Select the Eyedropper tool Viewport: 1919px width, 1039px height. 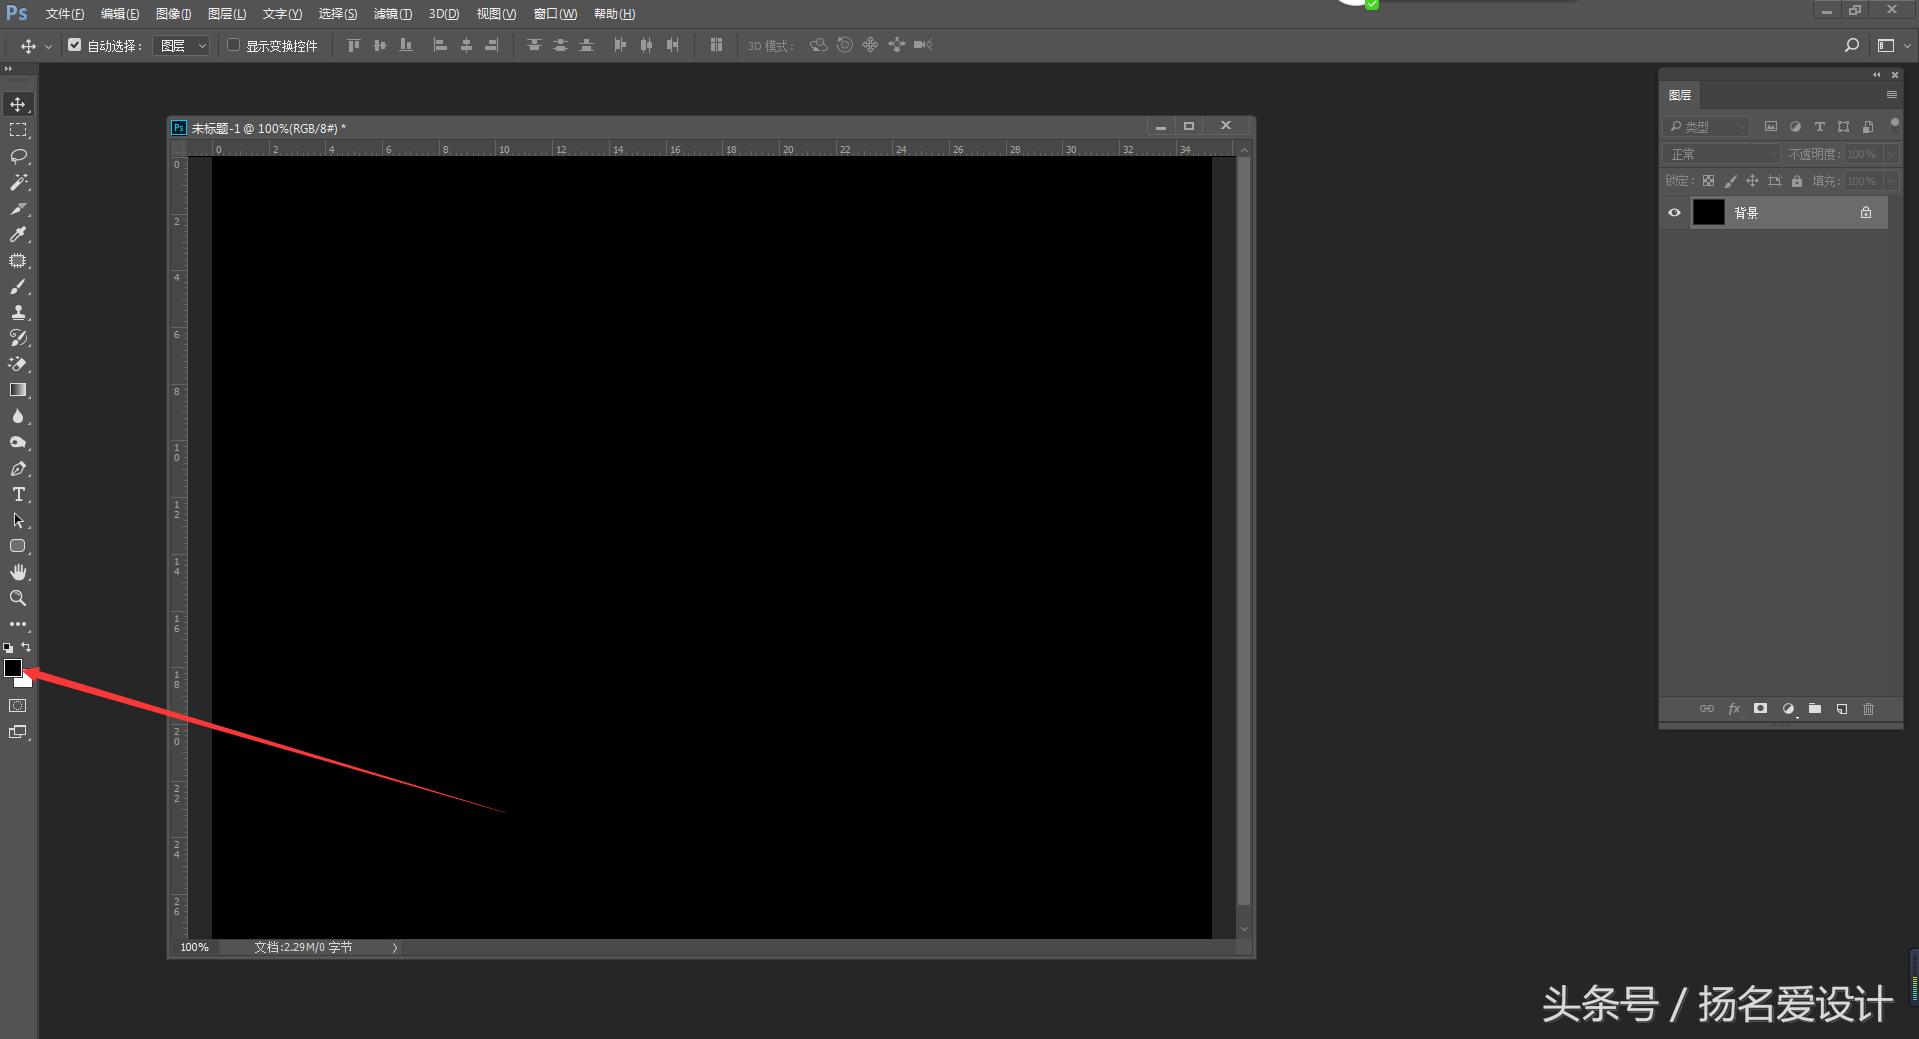click(18, 234)
